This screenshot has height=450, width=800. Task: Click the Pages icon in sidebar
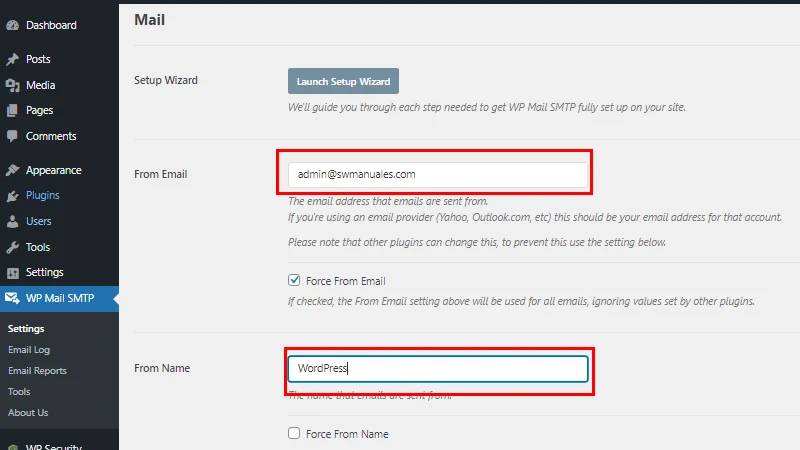coord(13,111)
